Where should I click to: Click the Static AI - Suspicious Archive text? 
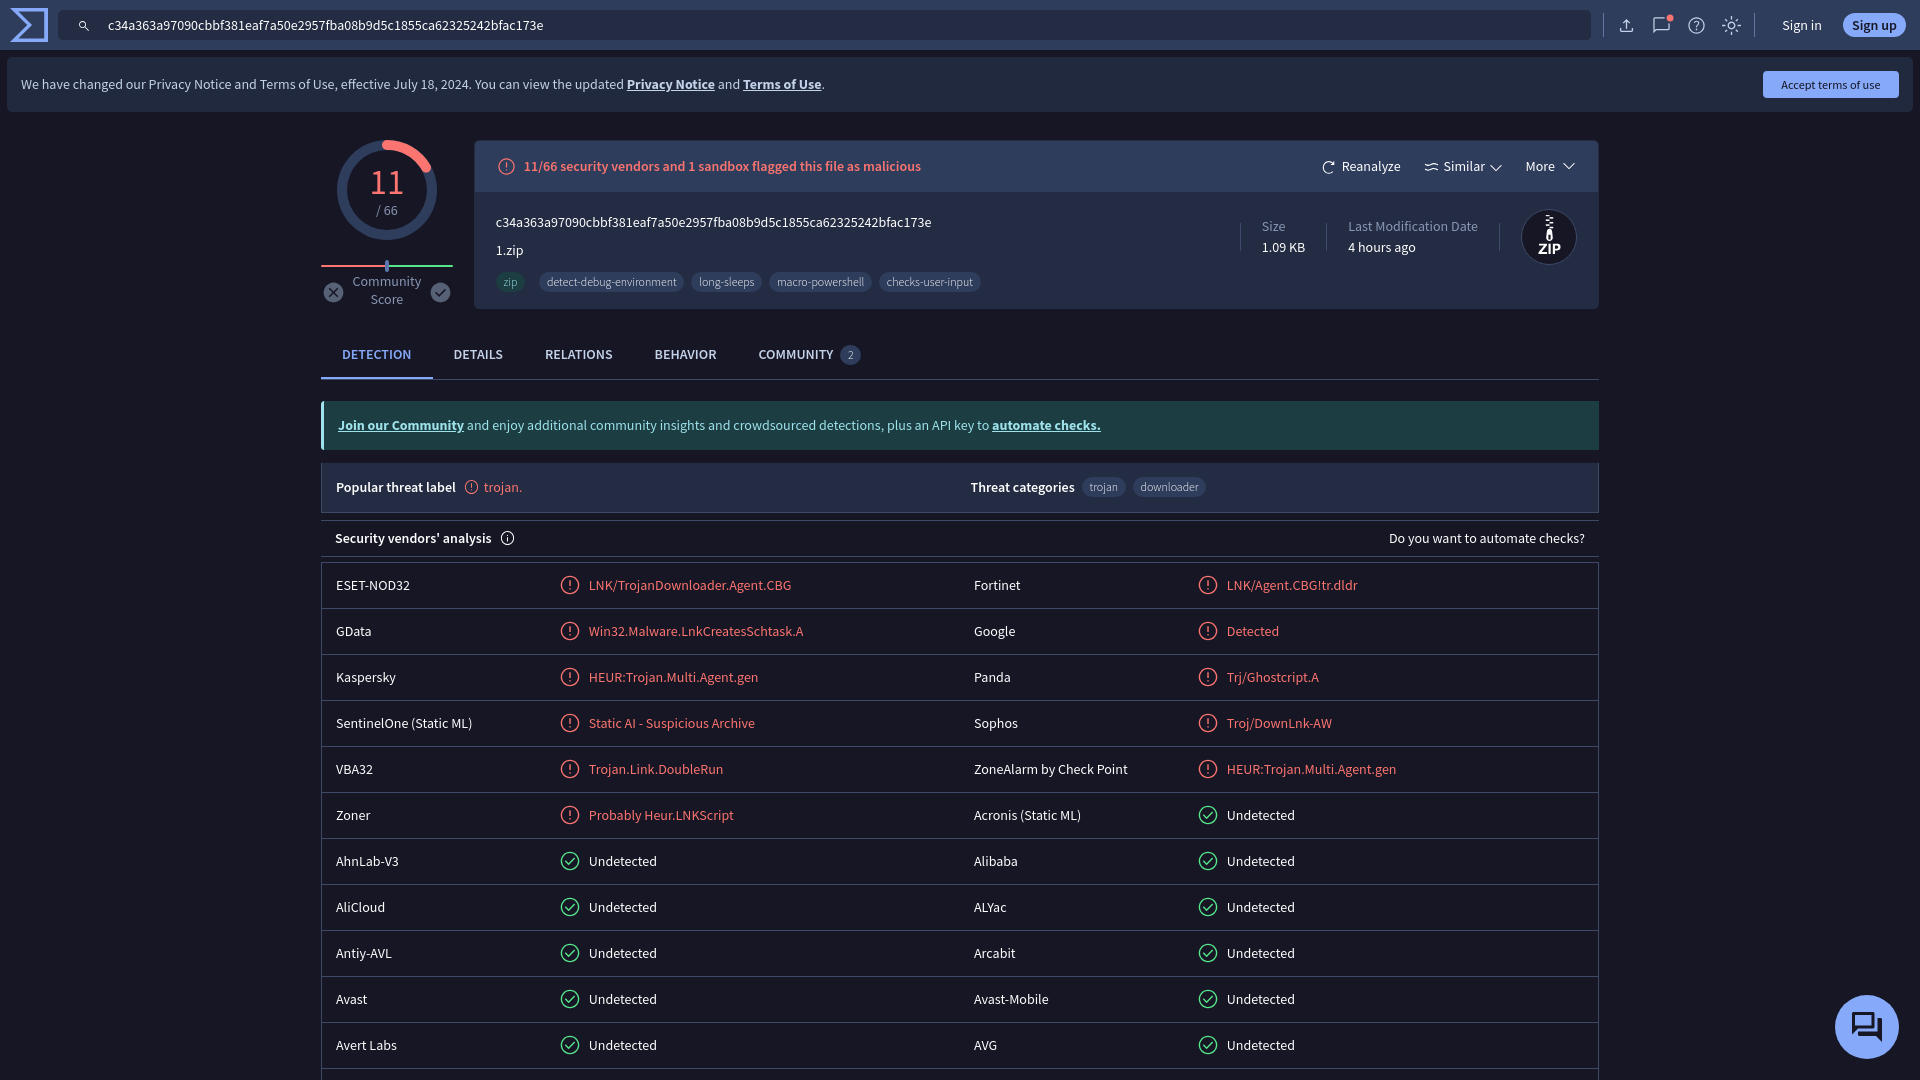coord(672,724)
